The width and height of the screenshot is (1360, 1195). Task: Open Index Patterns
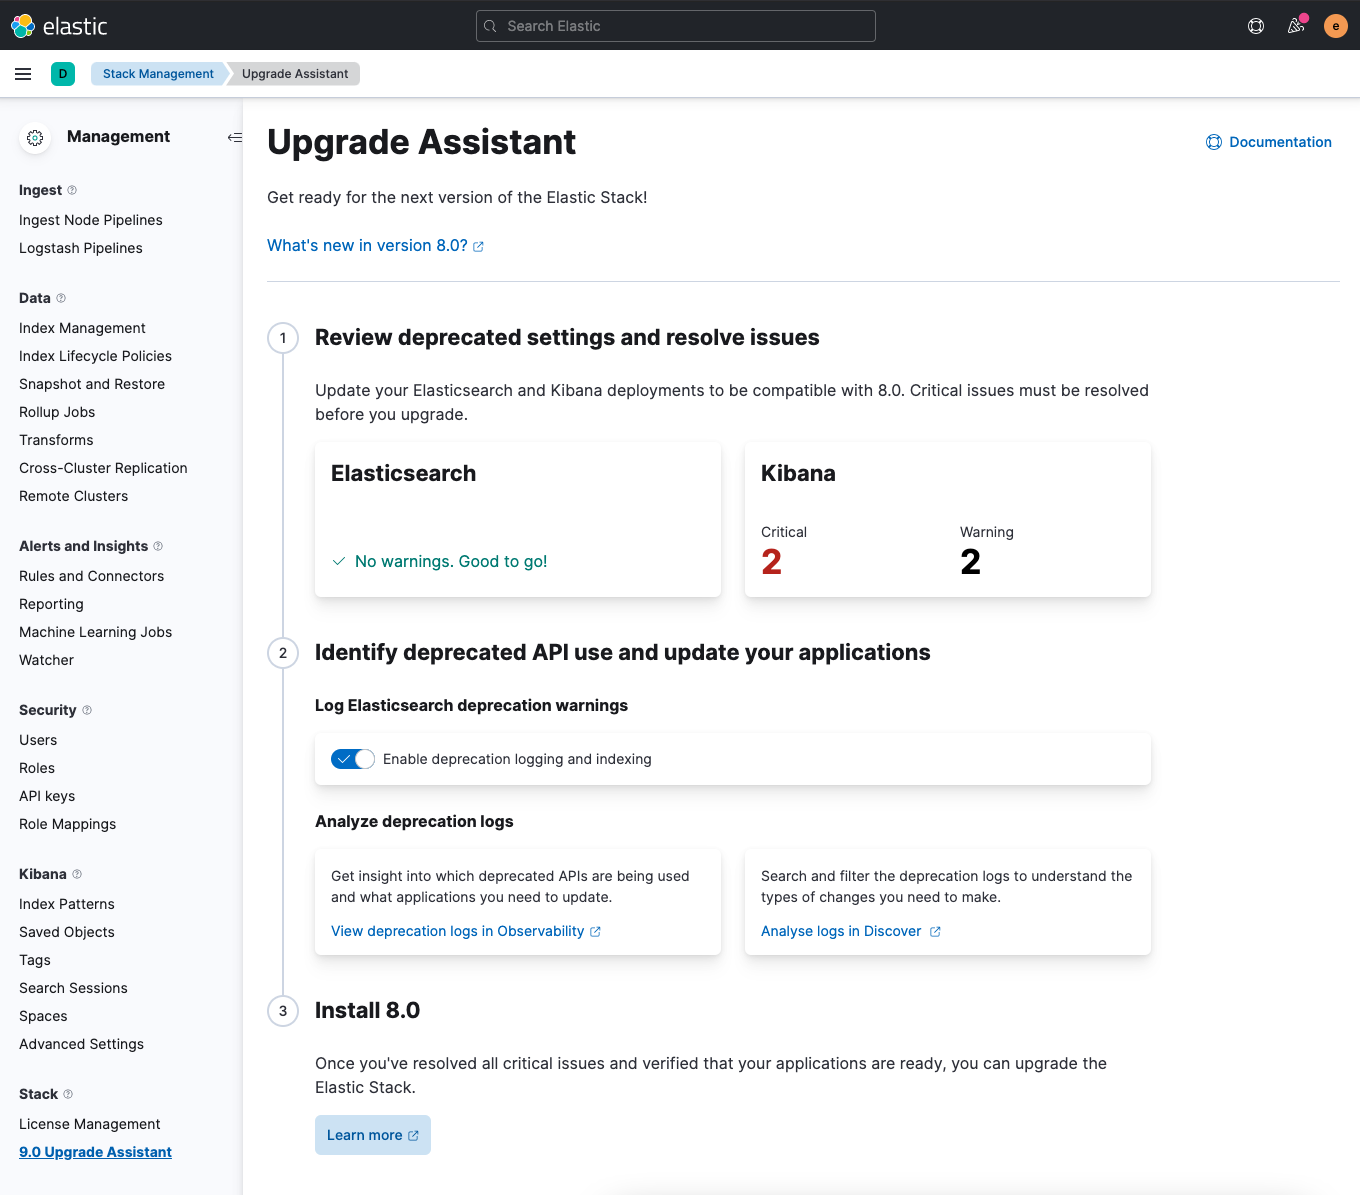click(x=67, y=904)
